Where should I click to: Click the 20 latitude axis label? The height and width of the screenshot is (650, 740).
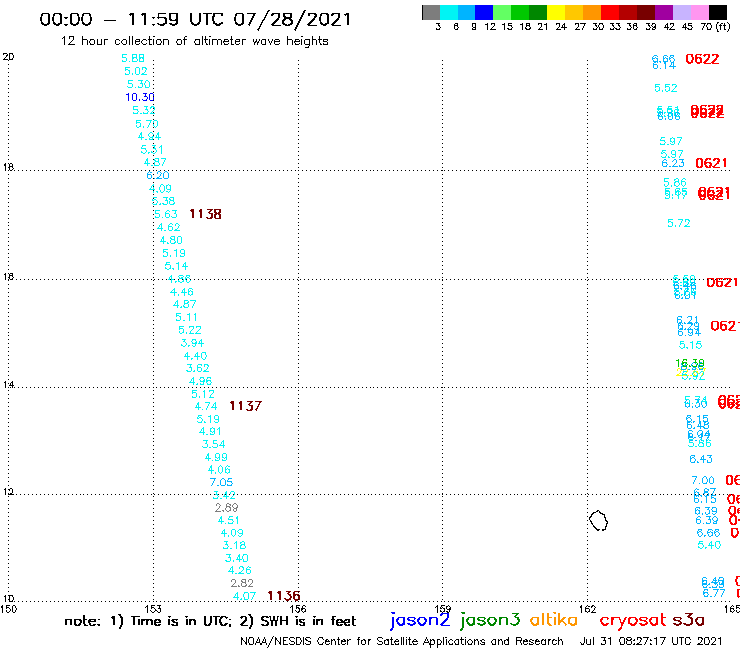click(8, 57)
